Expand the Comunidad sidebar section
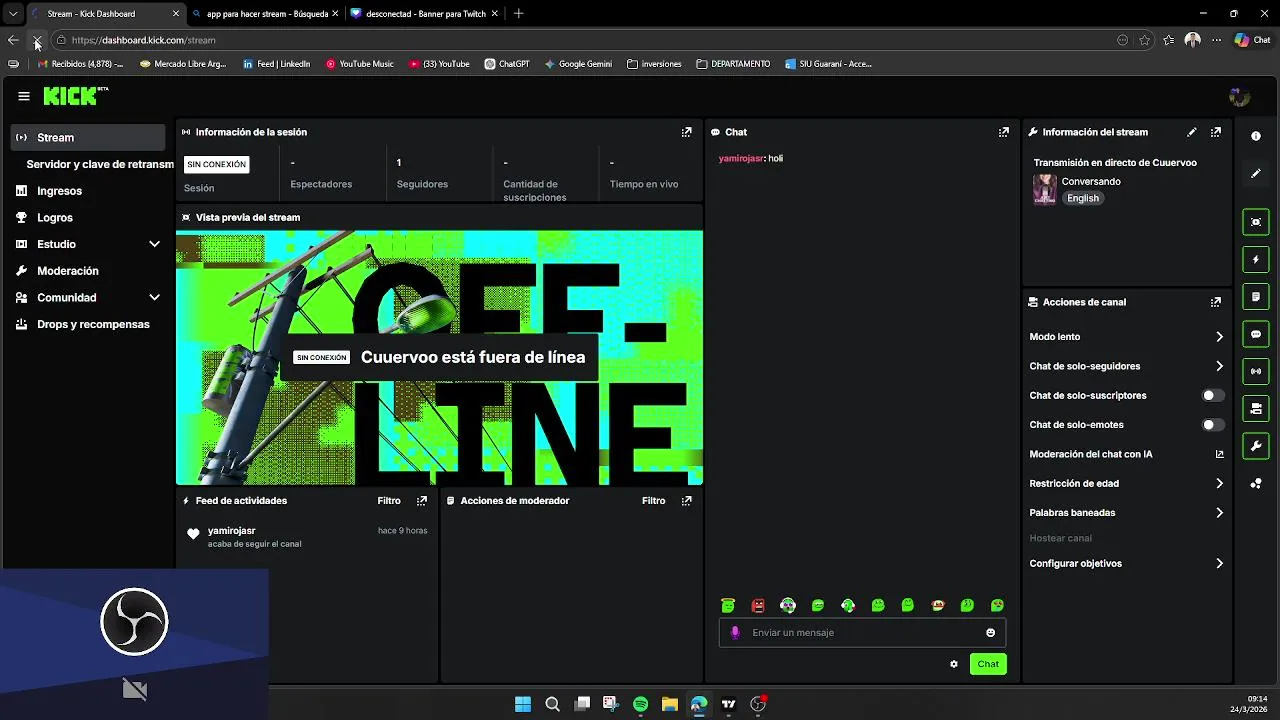Image resolution: width=1280 pixels, height=720 pixels. pos(154,298)
